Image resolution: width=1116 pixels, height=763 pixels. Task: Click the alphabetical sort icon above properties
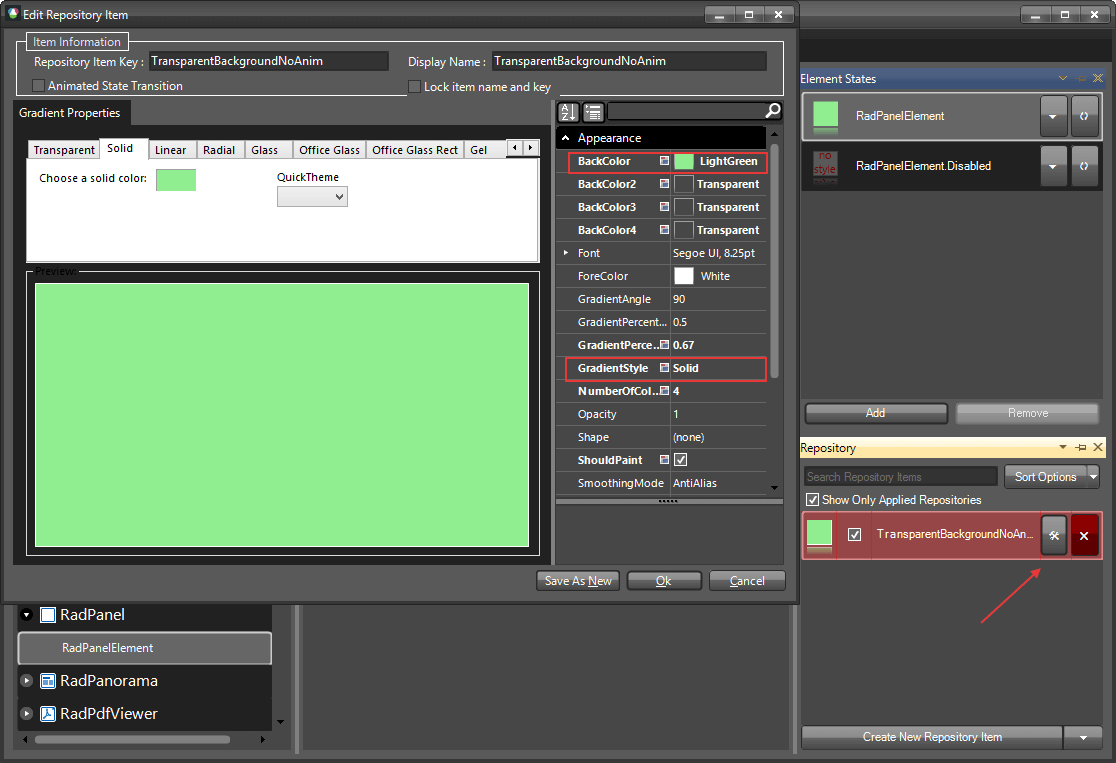(x=567, y=112)
